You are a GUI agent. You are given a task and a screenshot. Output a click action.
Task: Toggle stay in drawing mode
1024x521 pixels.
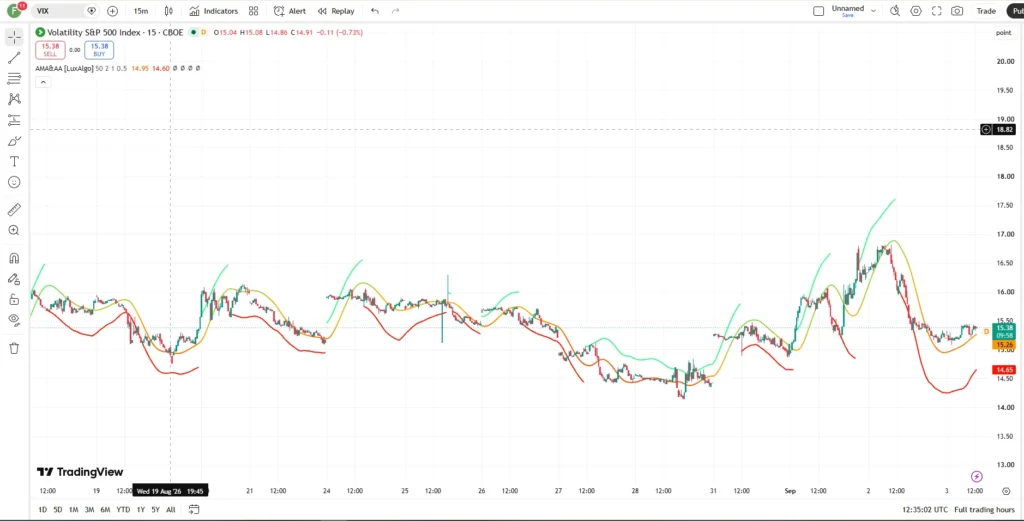tap(14, 279)
